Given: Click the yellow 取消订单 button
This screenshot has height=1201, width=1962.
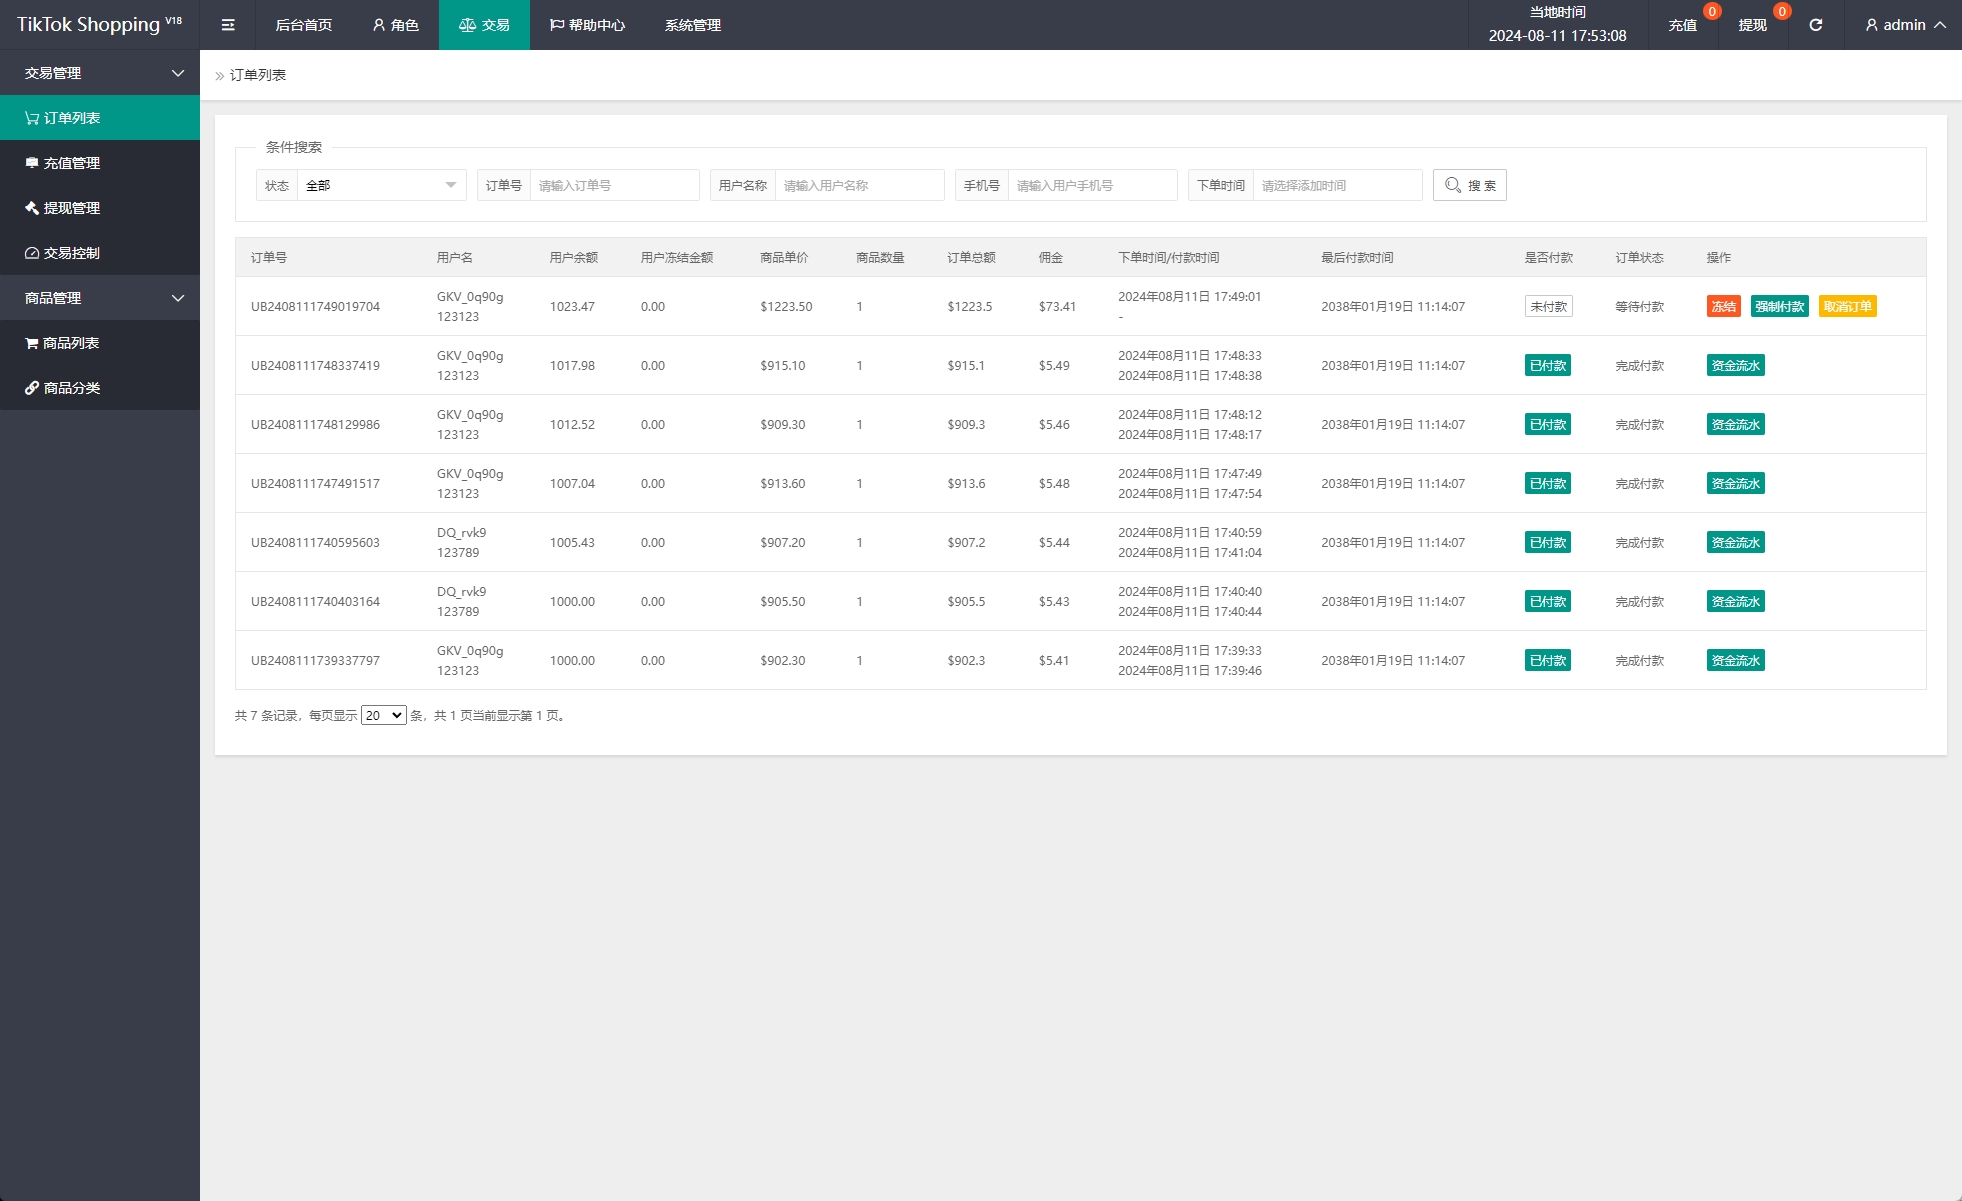Looking at the screenshot, I should click(1847, 307).
